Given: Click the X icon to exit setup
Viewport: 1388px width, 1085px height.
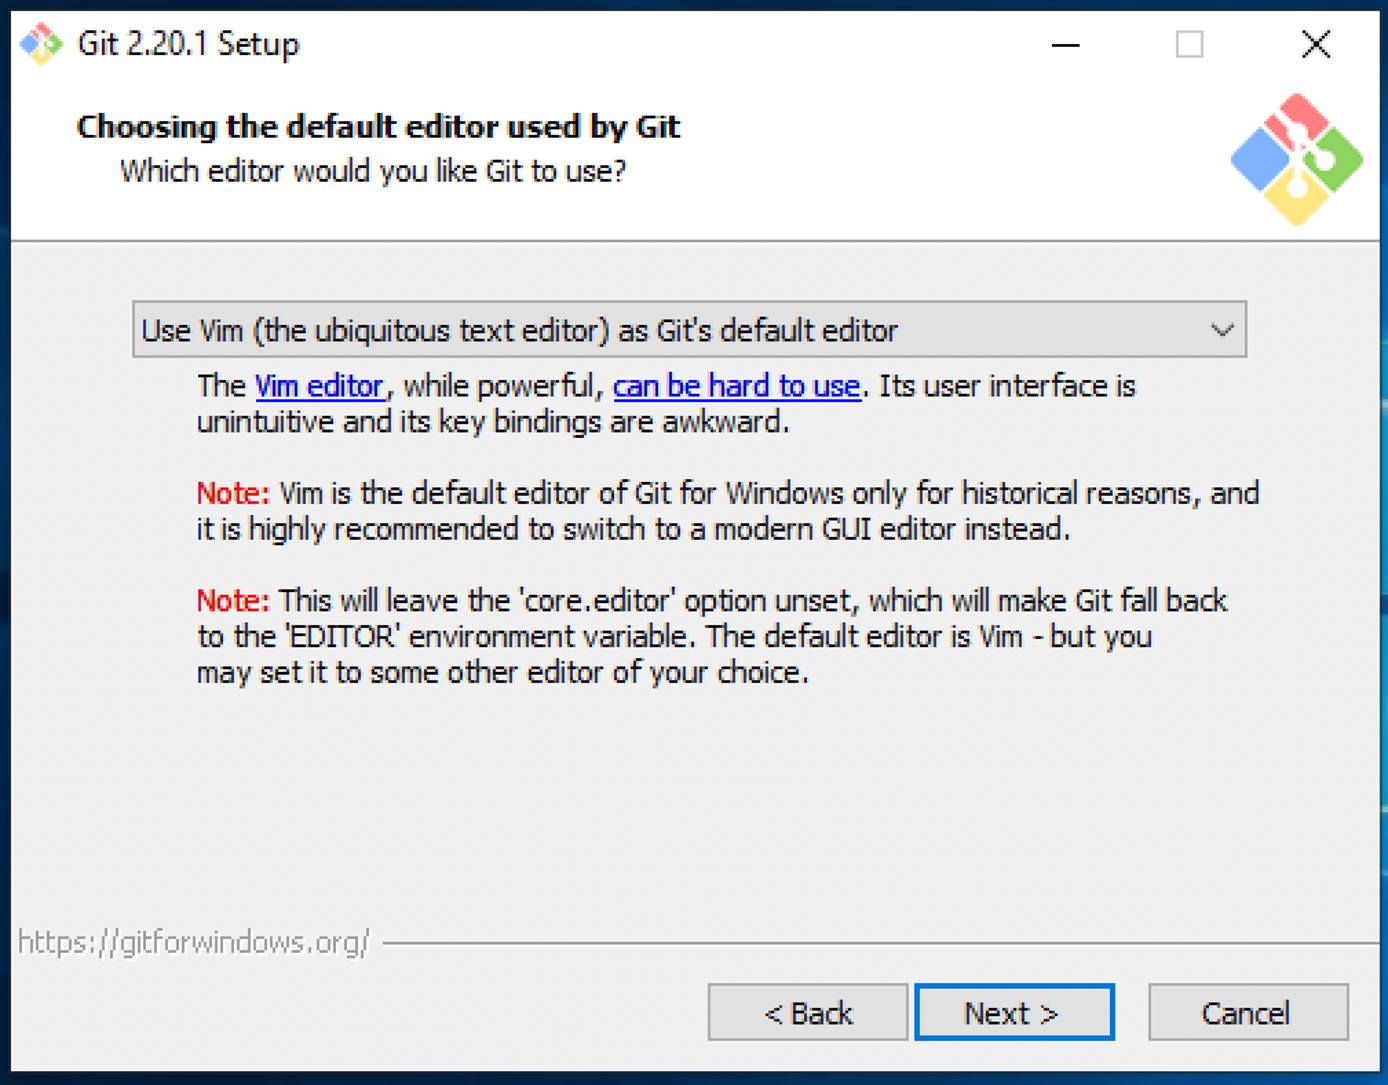Looking at the screenshot, I should coord(1315,45).
